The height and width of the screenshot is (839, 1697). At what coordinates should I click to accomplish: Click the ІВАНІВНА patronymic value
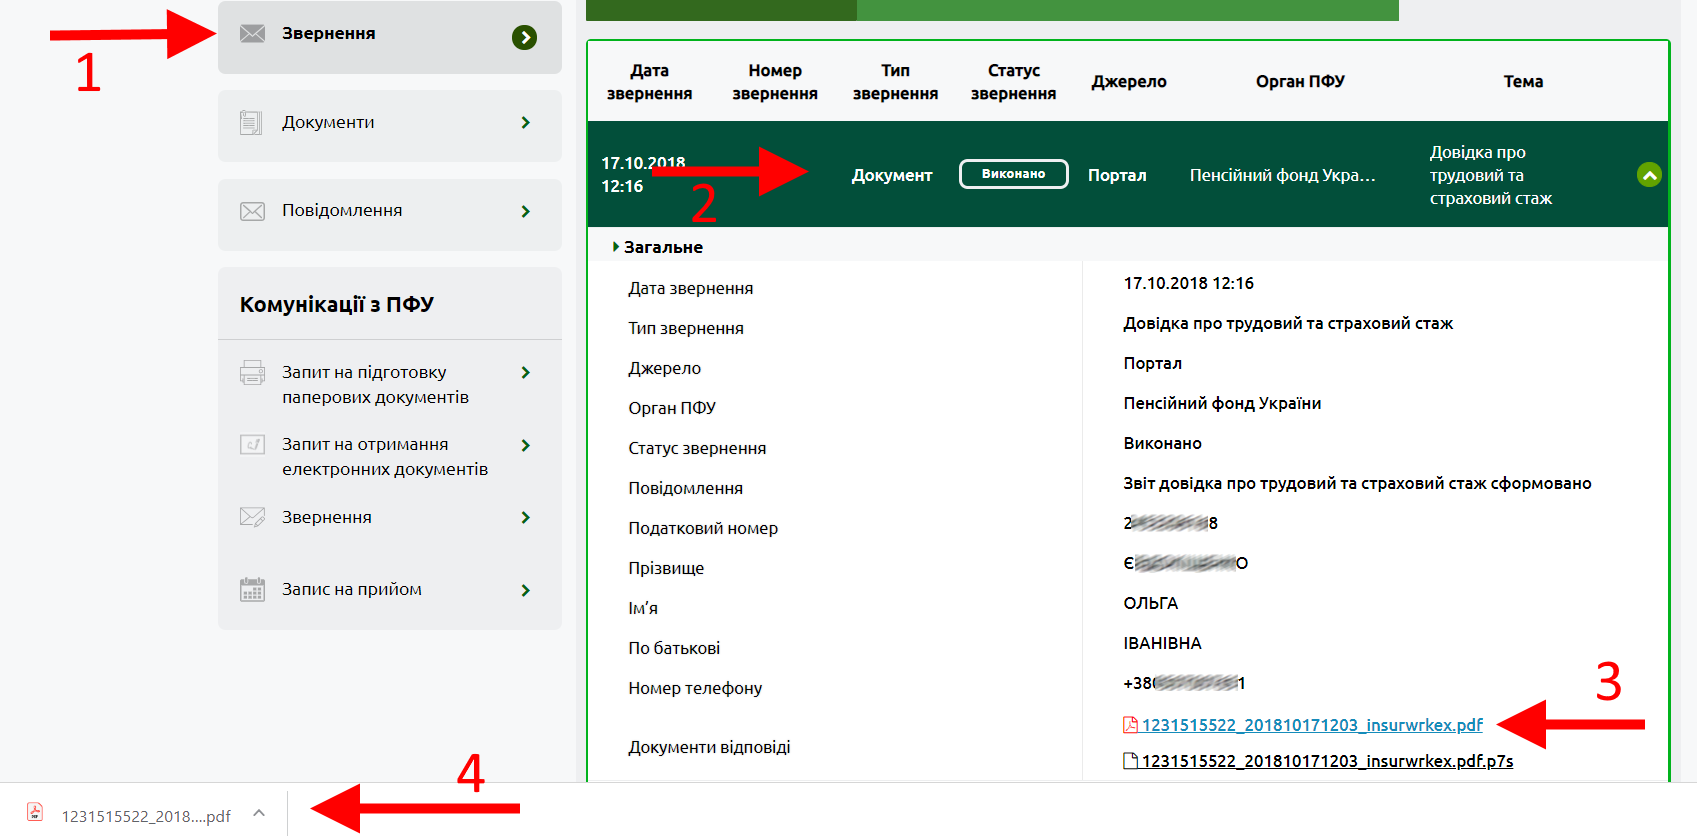click(1162, 643)
